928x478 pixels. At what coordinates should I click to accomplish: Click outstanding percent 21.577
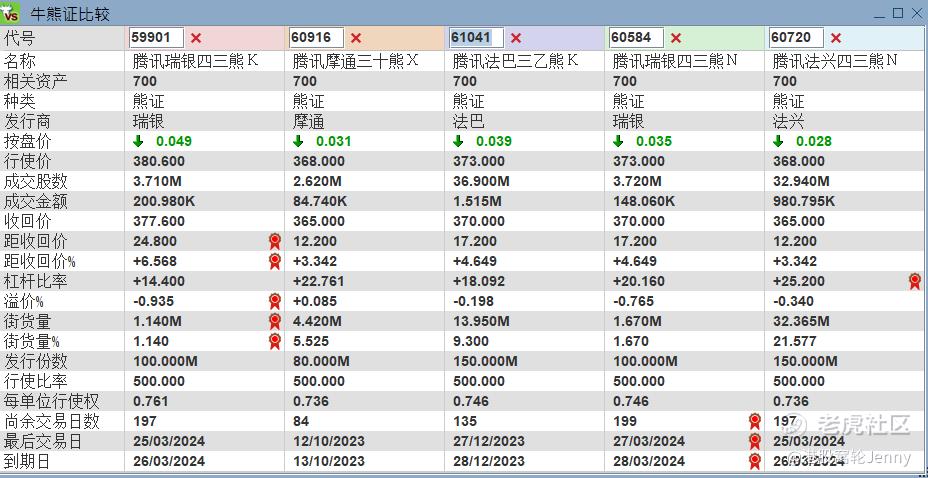tap(794, 341)
